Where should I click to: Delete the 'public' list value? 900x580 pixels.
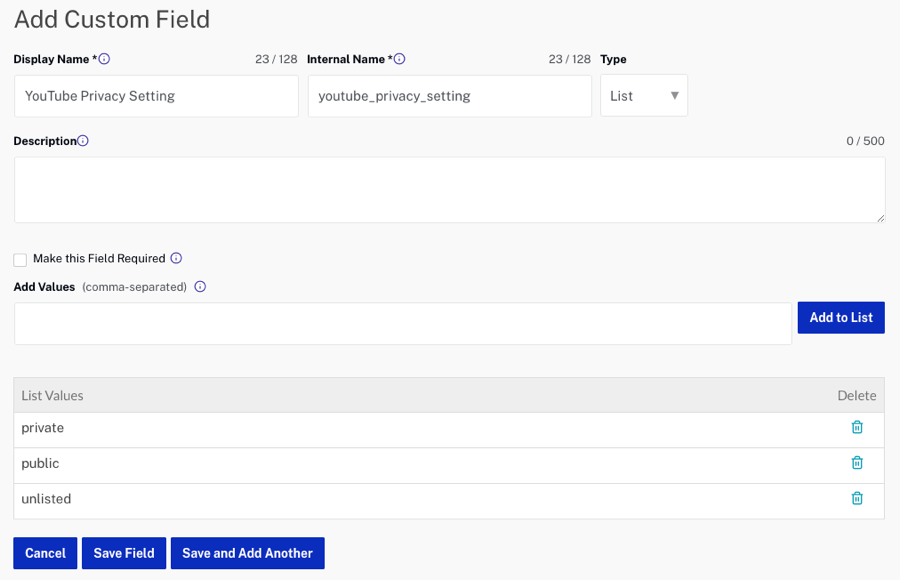[x=857, y=463]
